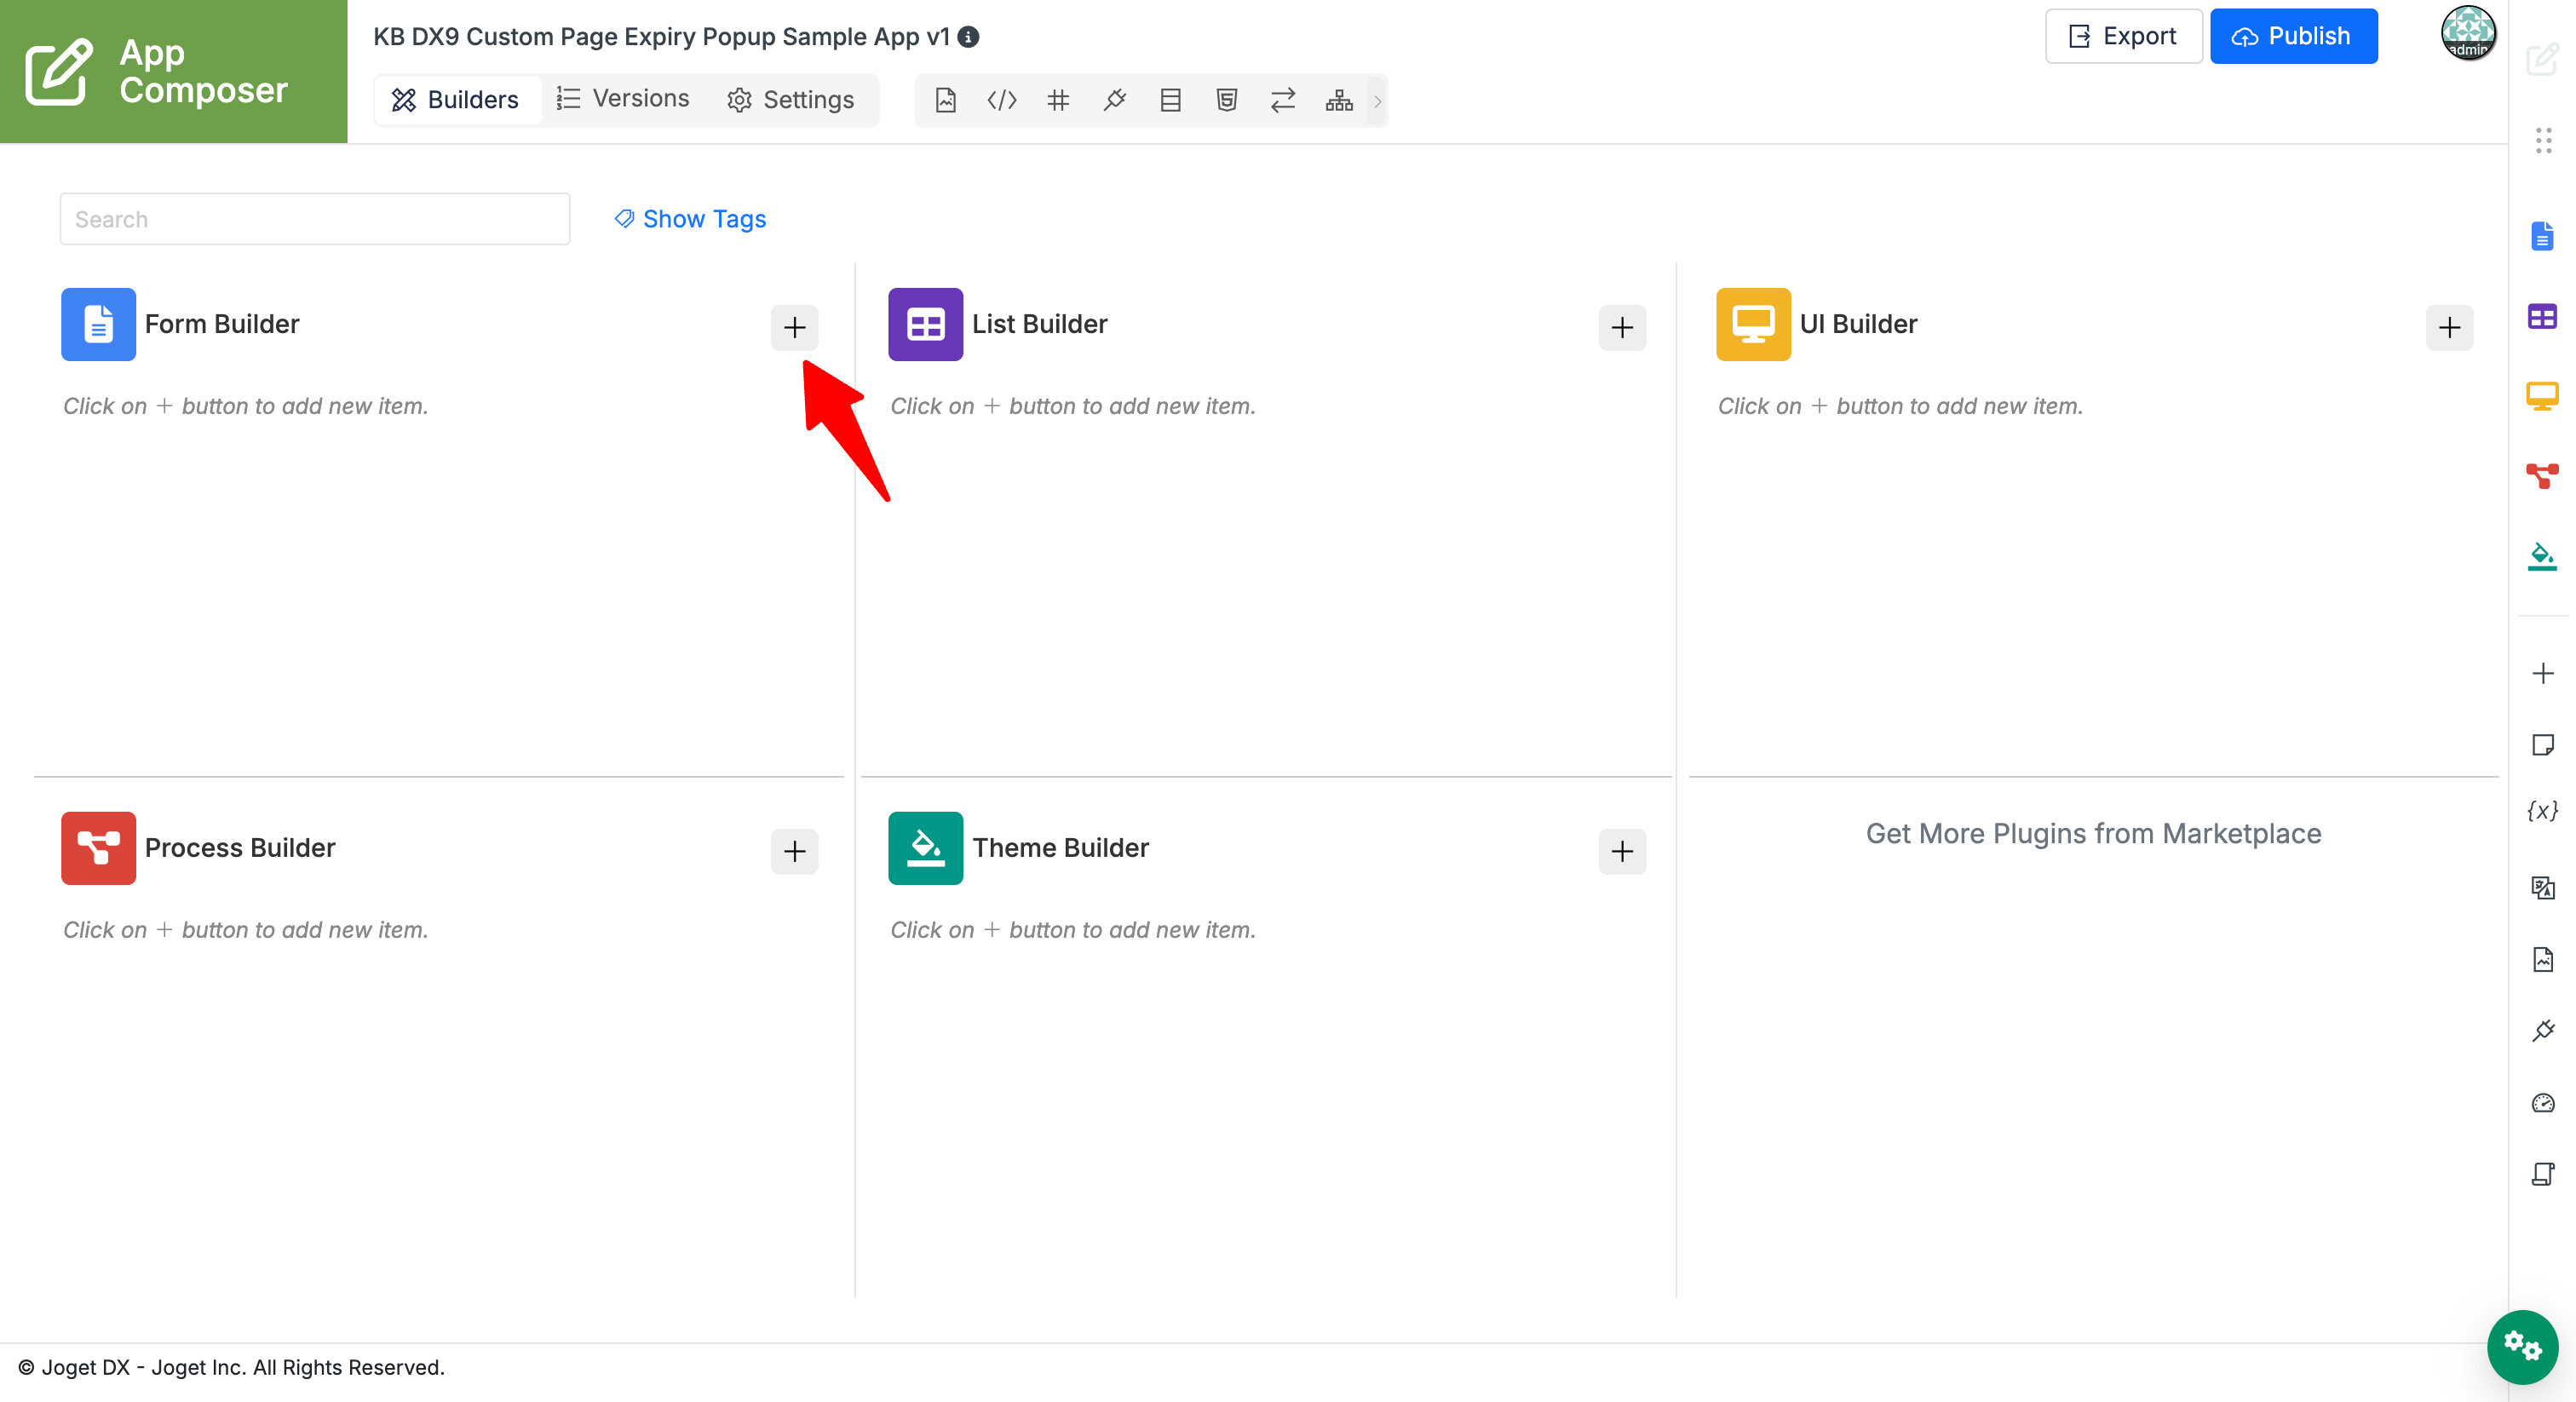Click the red Process Builder section icon
Screen dimensions: 2576x1402
(98, 848)
